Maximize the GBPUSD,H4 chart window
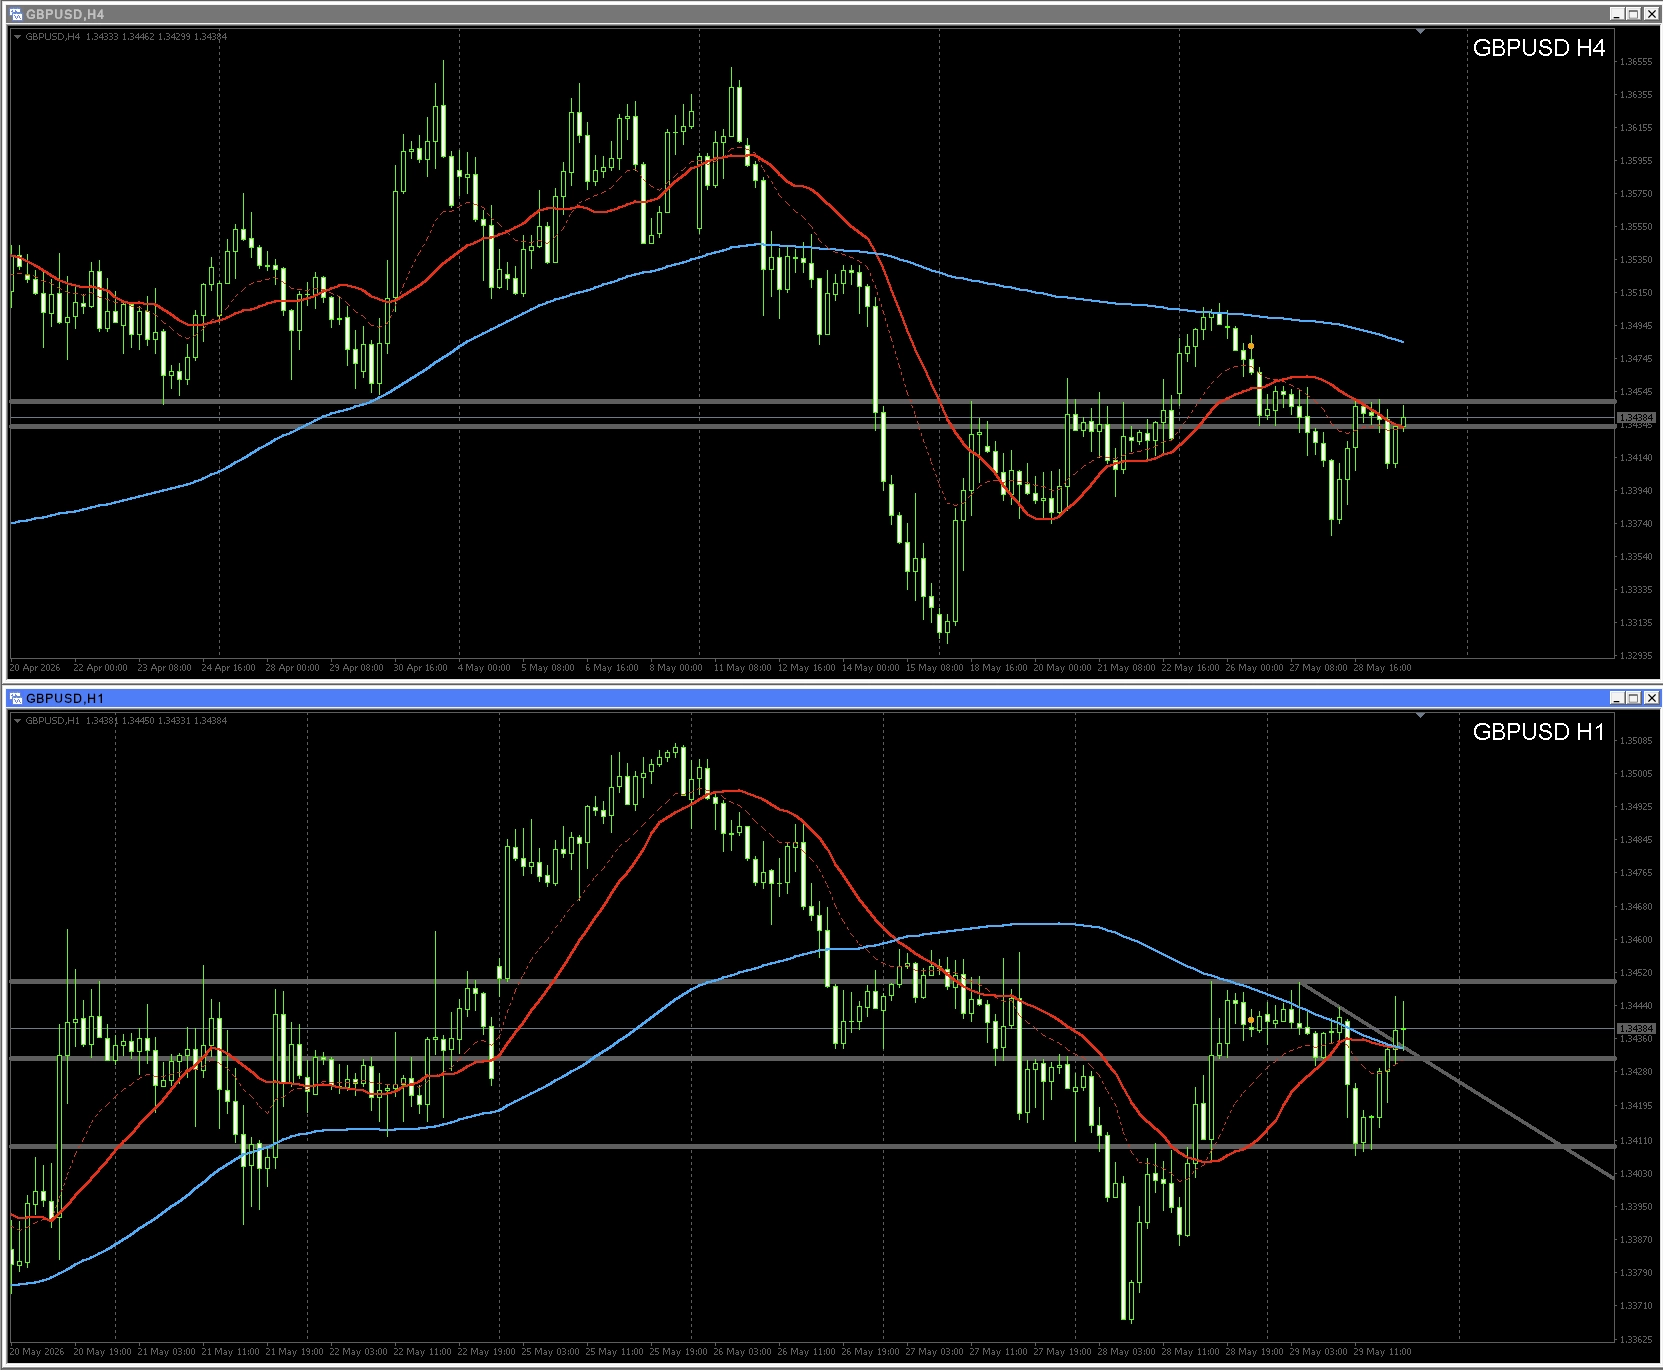The height and width of the screenshot is (1370, 1663). pos(1634,14)
